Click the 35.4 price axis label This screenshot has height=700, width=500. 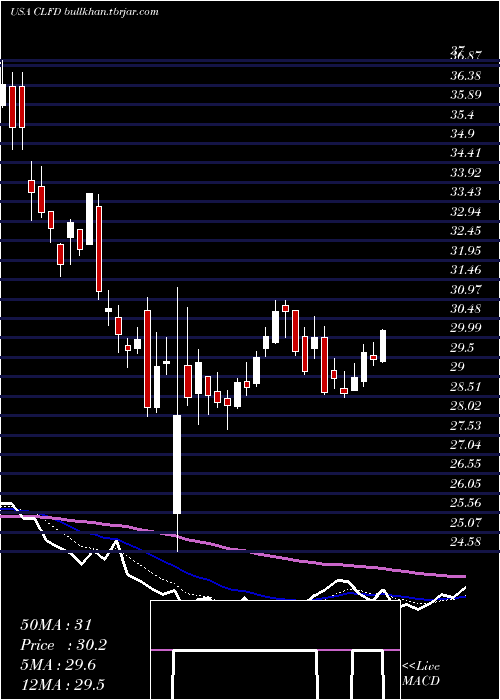pos(462,115)
